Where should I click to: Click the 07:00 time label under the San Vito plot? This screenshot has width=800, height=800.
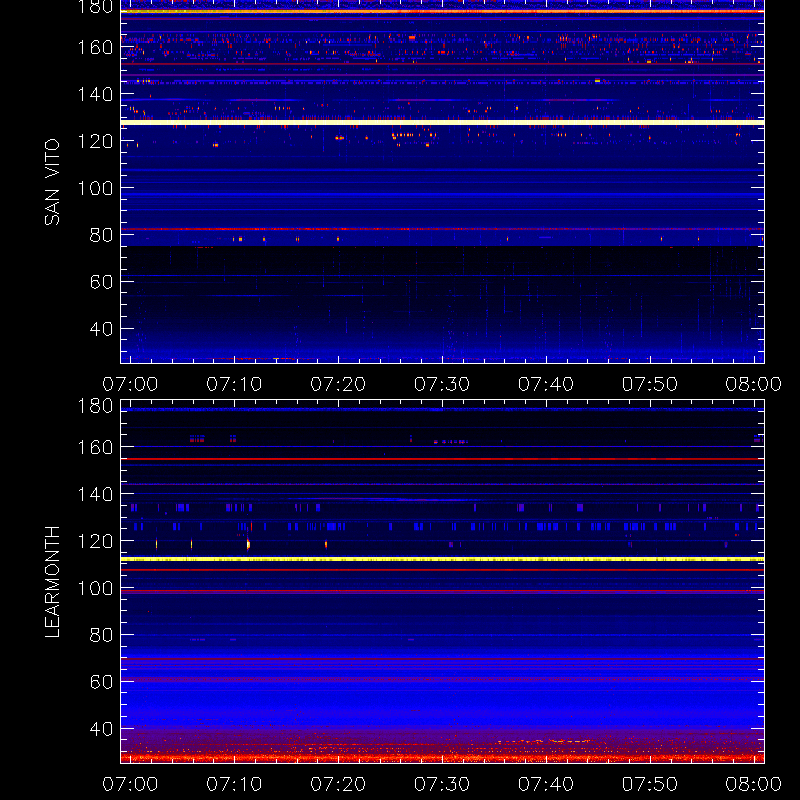[x=130, y=384]
